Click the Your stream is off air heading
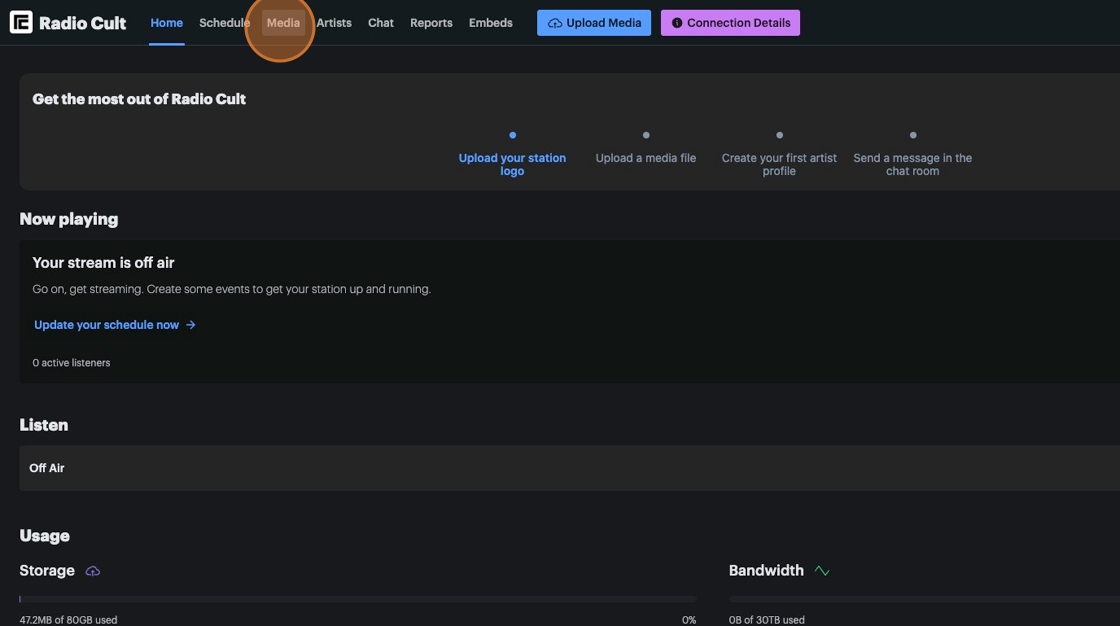 coord(104,263)
